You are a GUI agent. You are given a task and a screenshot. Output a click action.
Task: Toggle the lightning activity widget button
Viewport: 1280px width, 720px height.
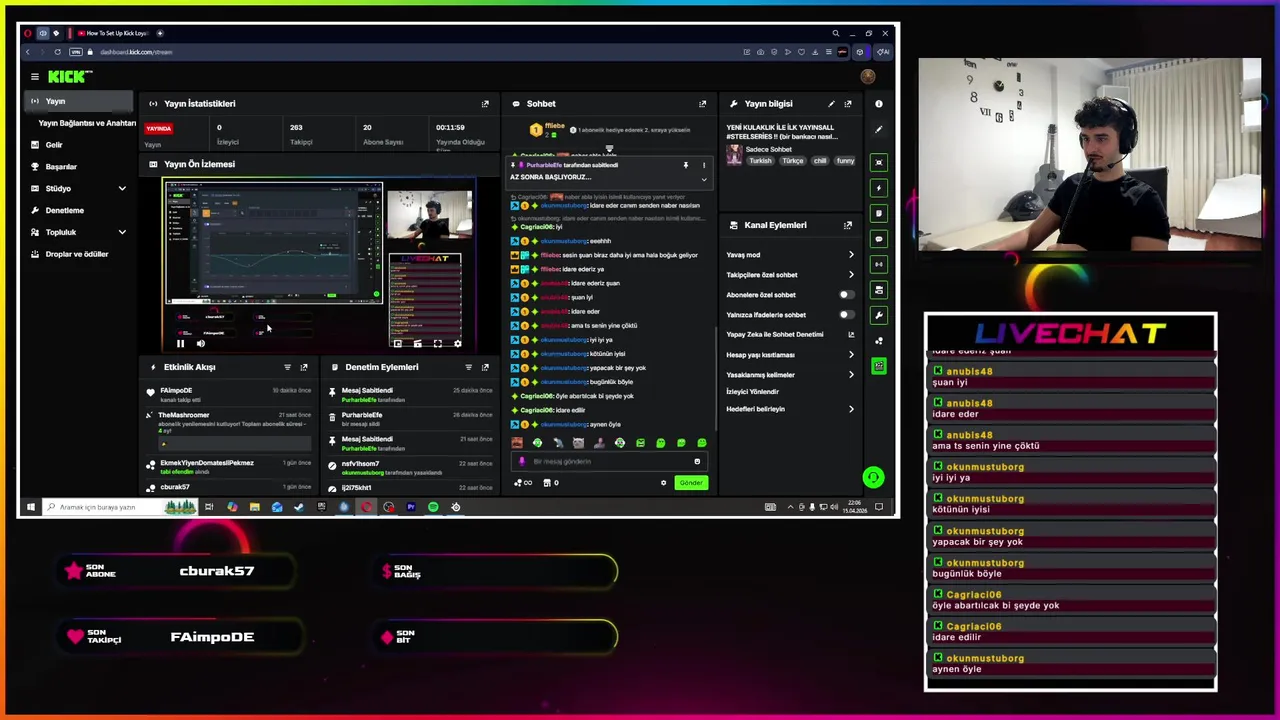click(x=879, y=188)
